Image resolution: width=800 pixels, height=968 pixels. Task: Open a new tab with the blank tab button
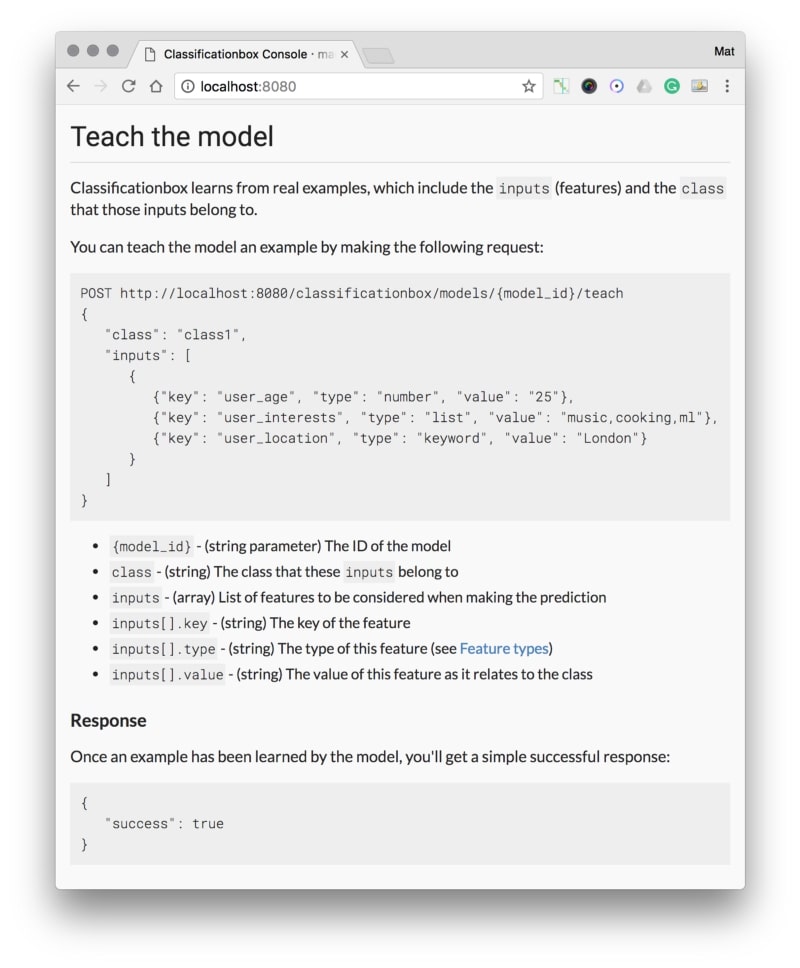pyautogui.click(x=378, y=56)
